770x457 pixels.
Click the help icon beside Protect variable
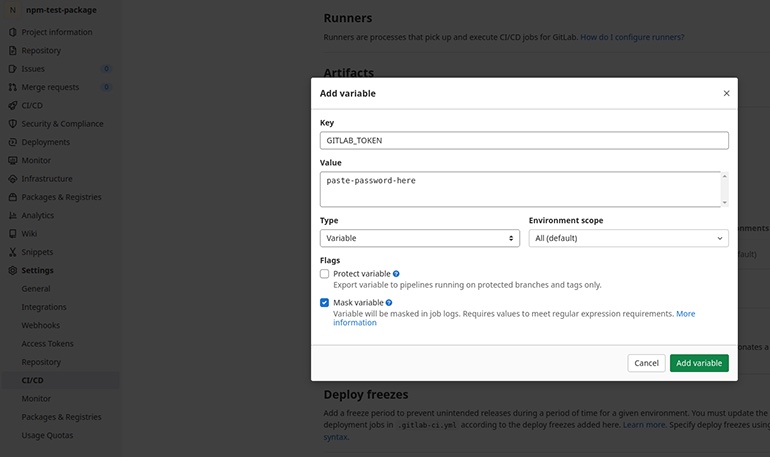pyautogui.click(x=396, y=274)
